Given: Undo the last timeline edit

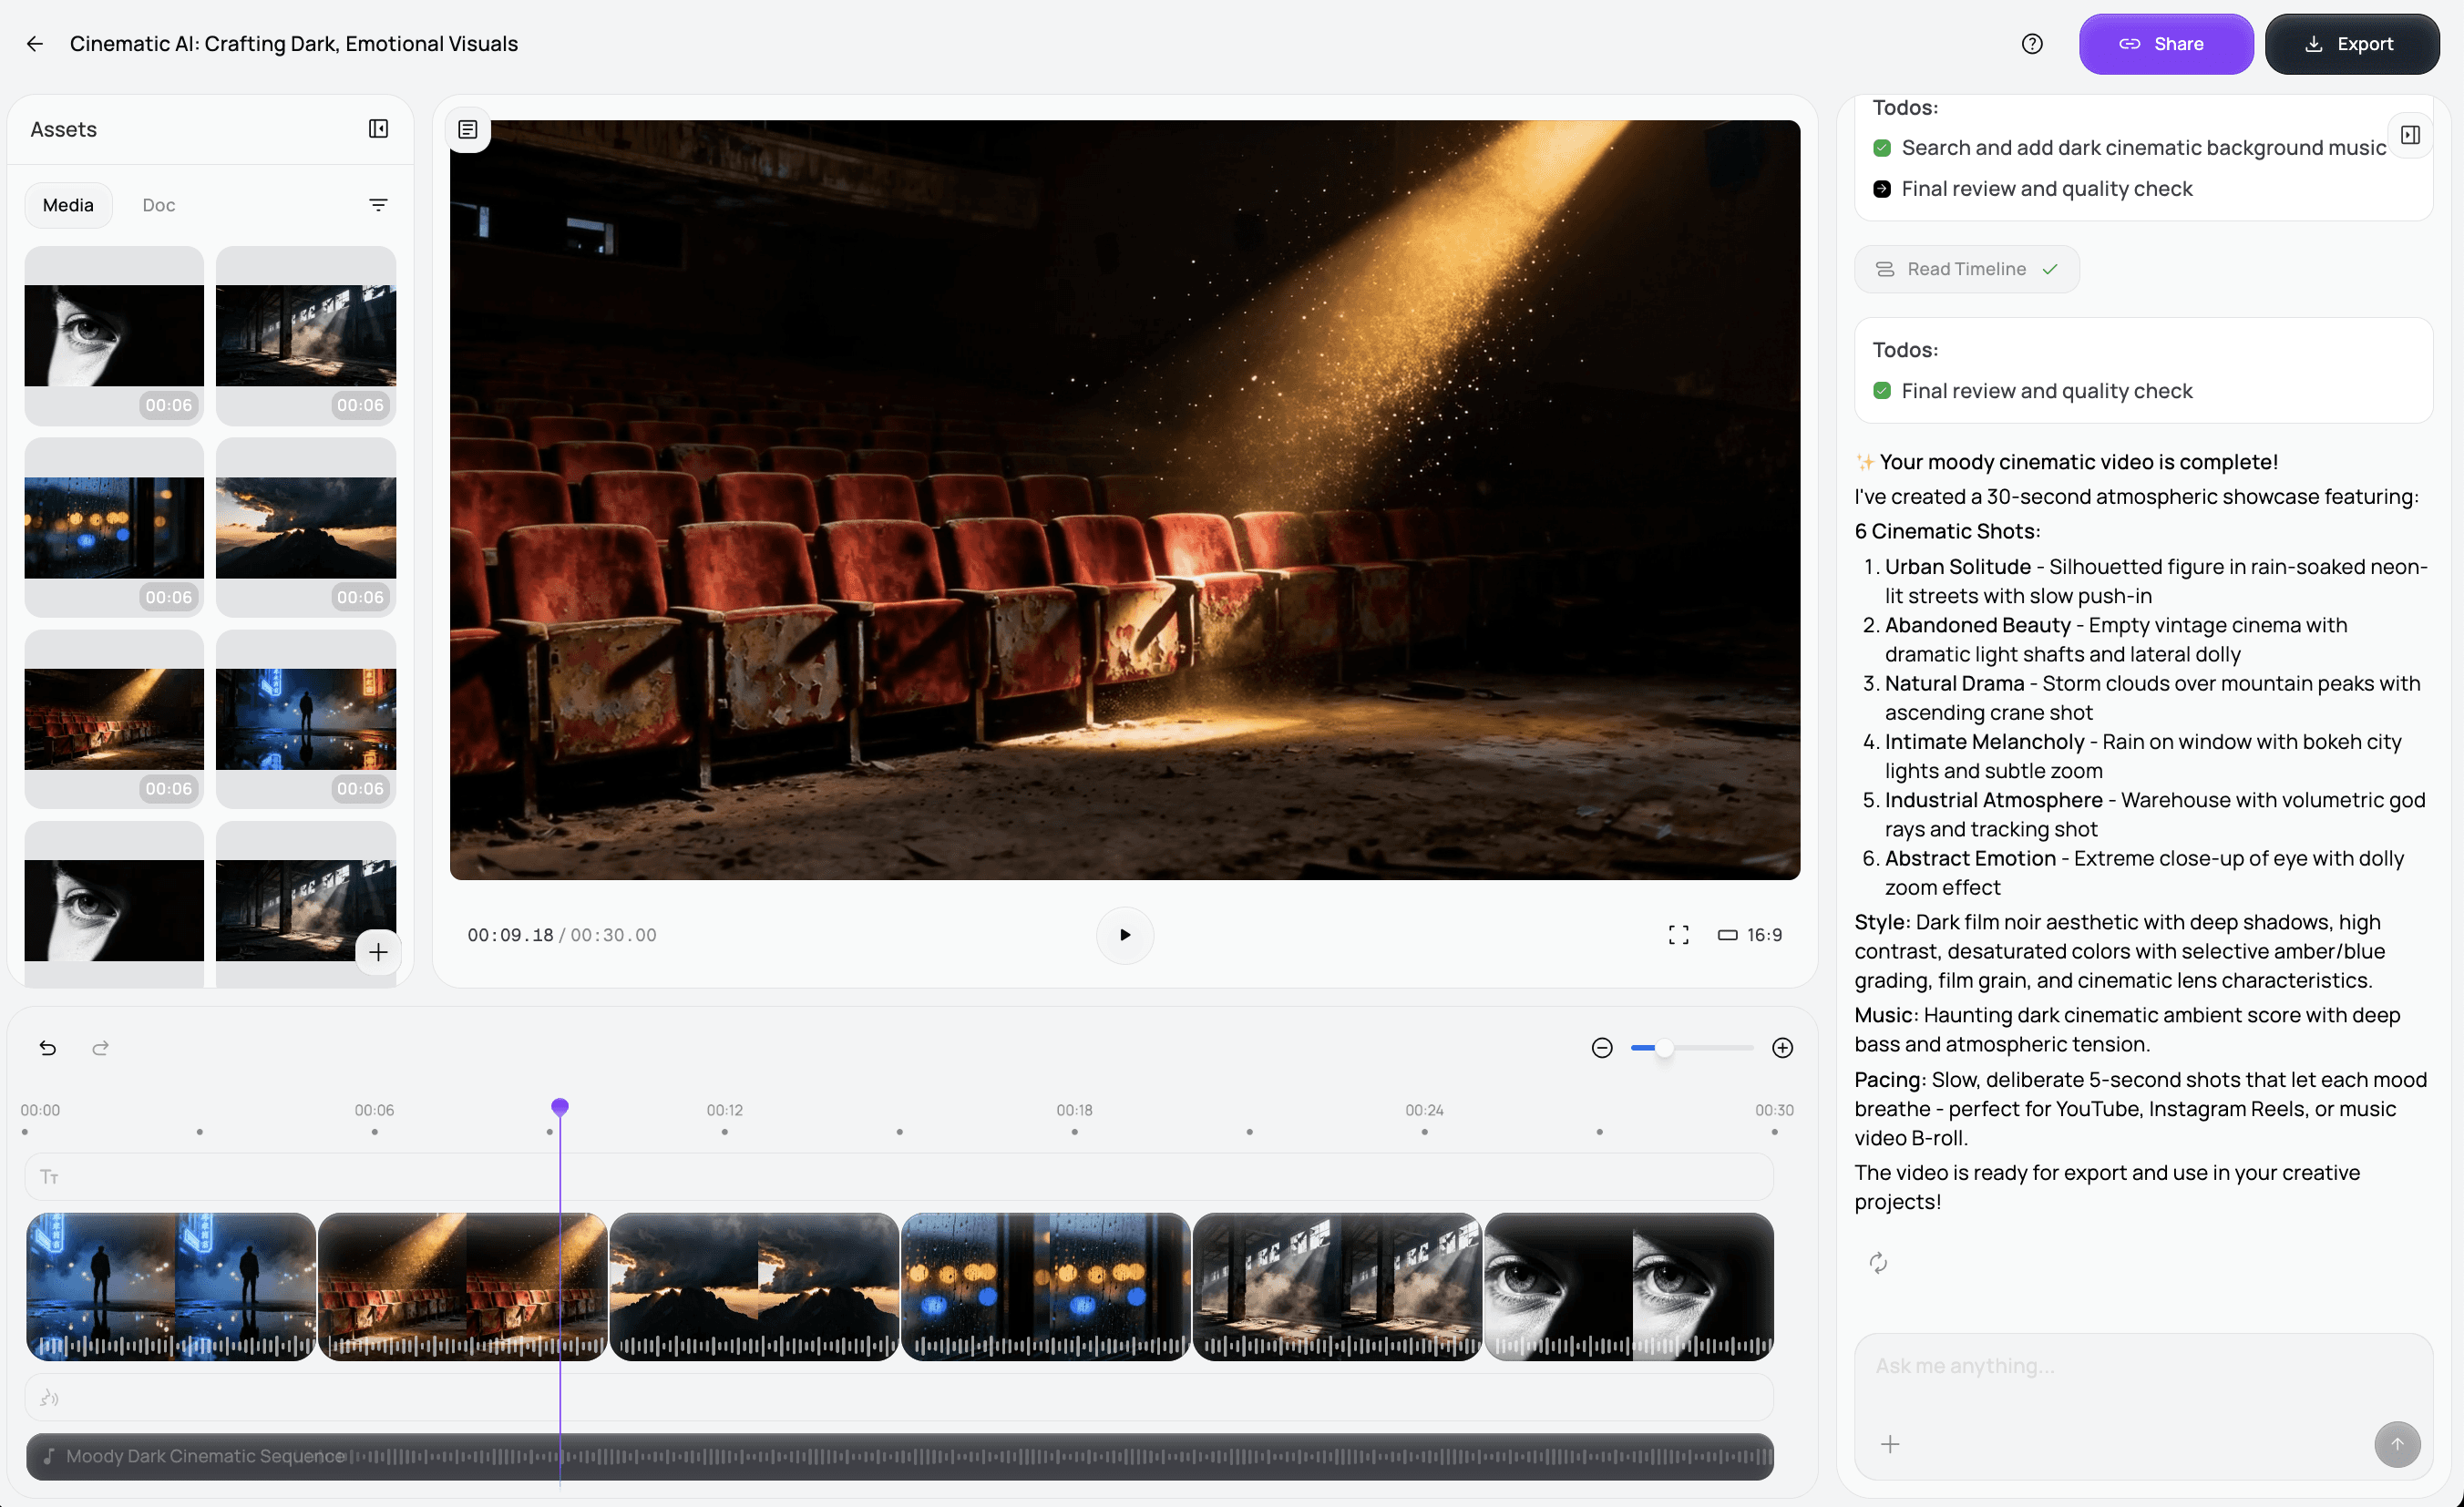Looking at the screenshot, I should coord(47,1048).
